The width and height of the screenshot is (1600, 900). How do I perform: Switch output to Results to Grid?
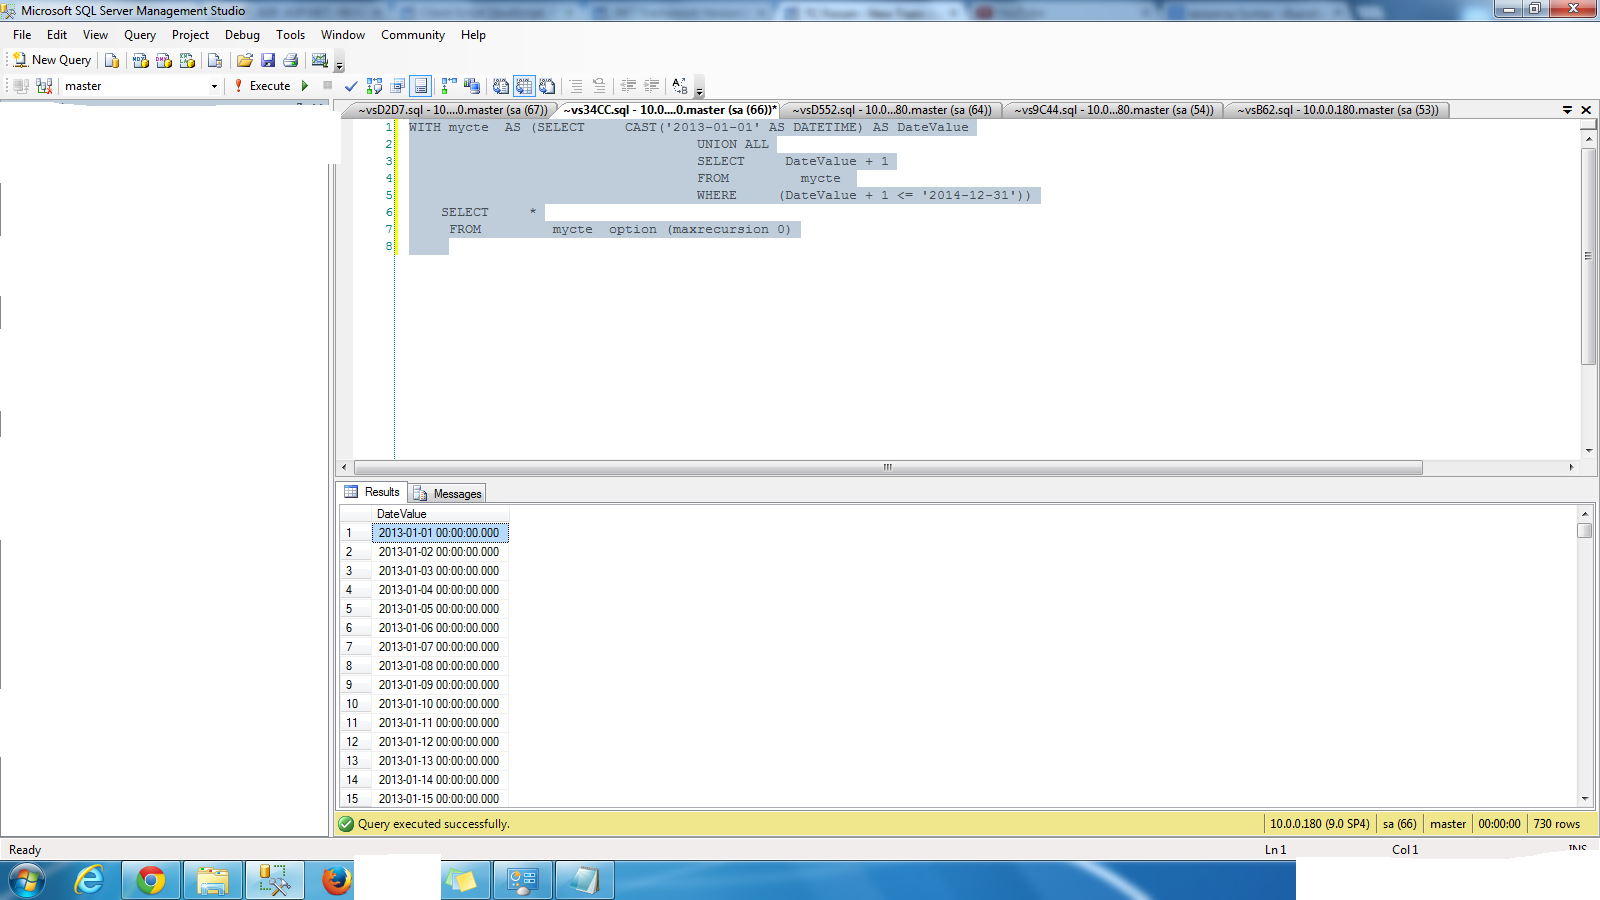coord(524,86)
